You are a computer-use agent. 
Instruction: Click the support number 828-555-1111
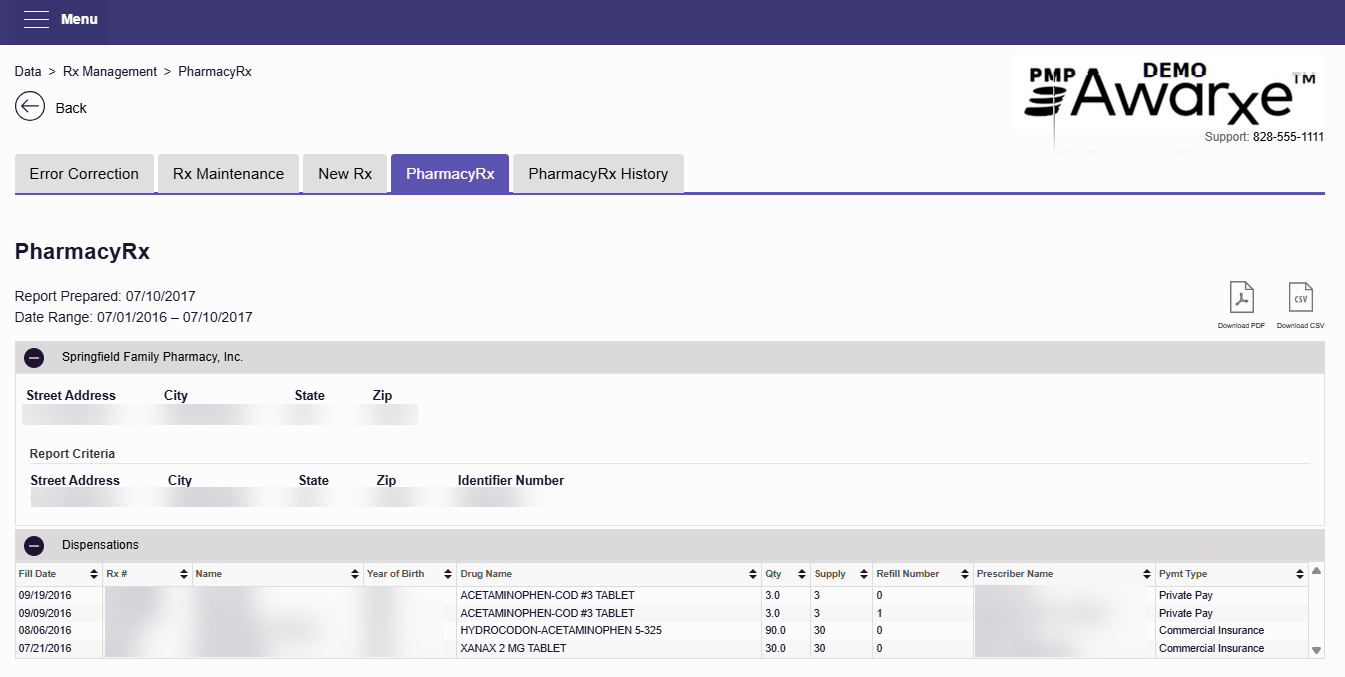[1288, 137]
